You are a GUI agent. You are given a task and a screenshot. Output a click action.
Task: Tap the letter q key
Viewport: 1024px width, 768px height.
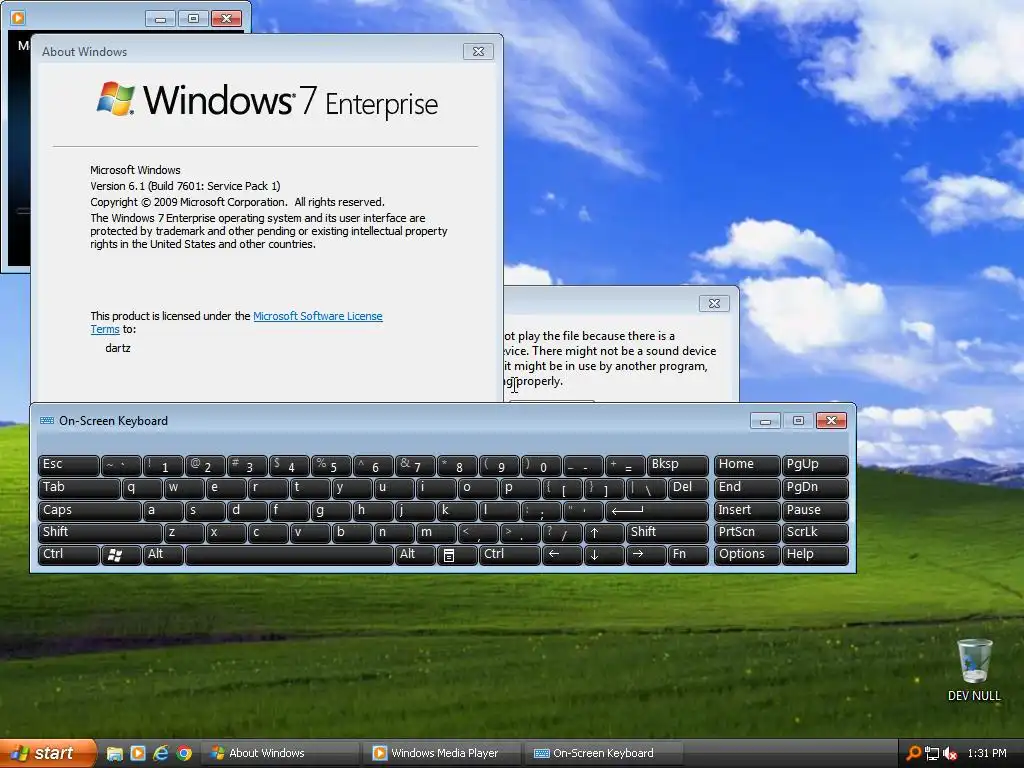click(142, 488)
